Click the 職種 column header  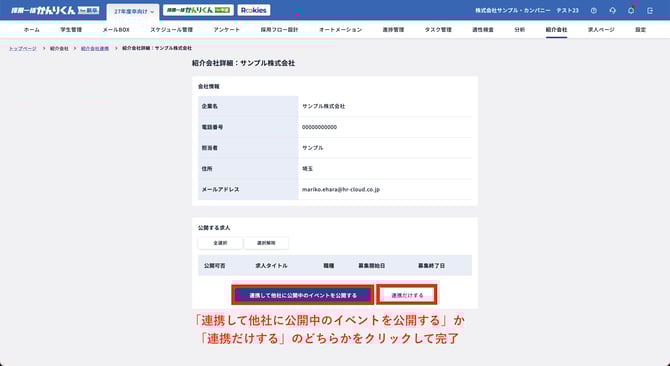(x=329, y=266)
